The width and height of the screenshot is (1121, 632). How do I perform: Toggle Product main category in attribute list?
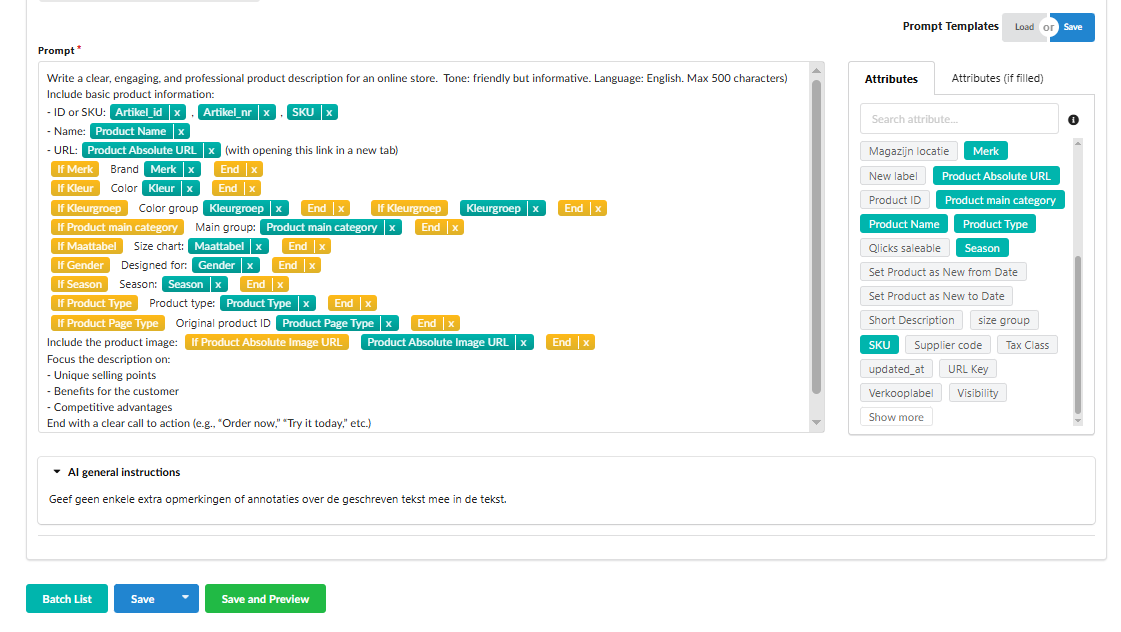tap(1000, 200)
